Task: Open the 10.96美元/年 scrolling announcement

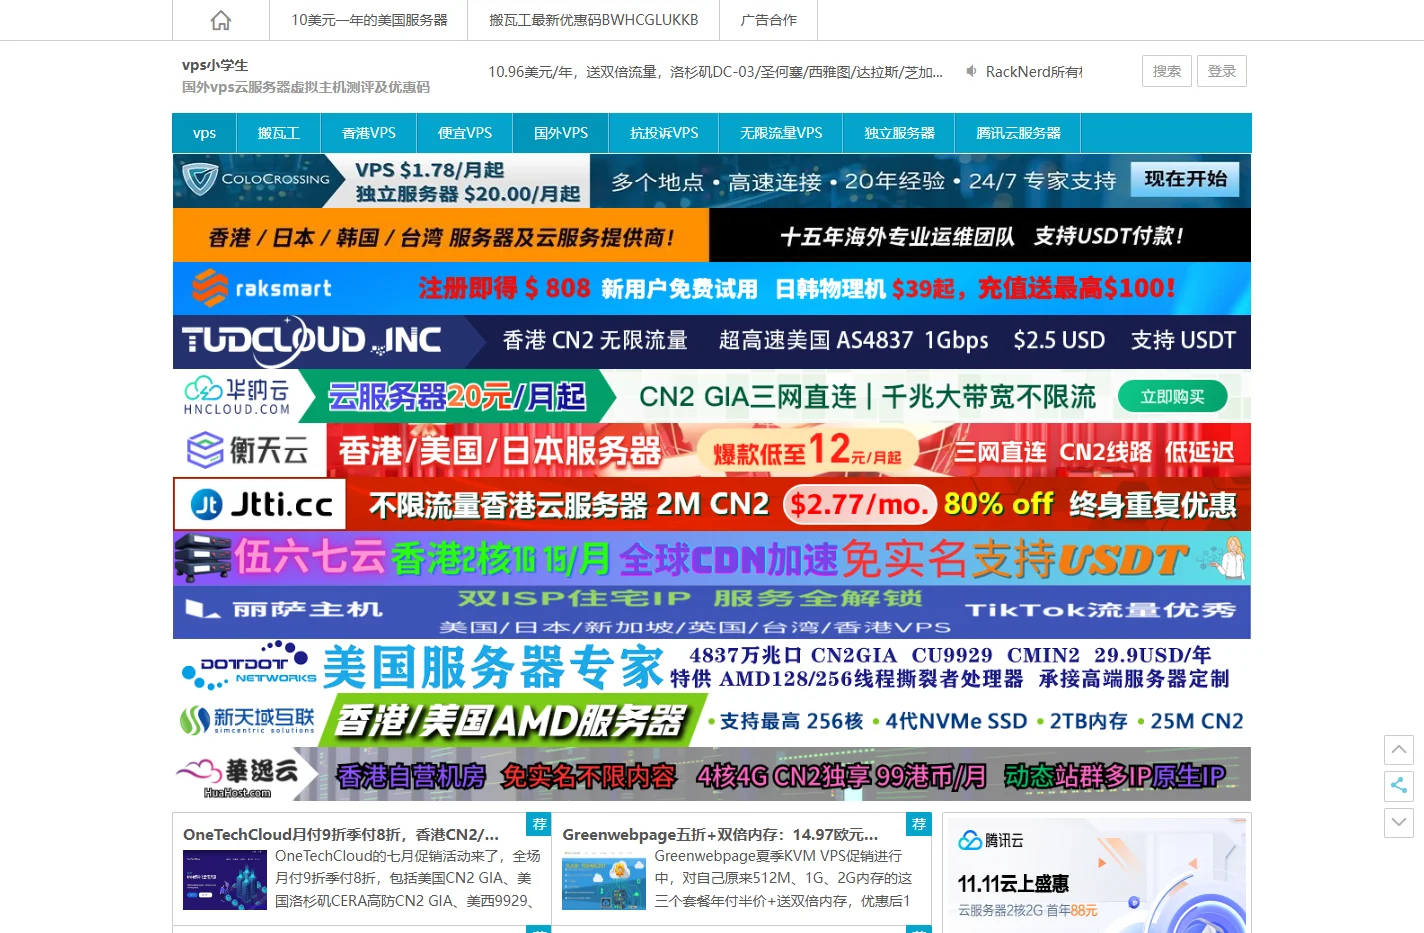Action: coord(715,72)
